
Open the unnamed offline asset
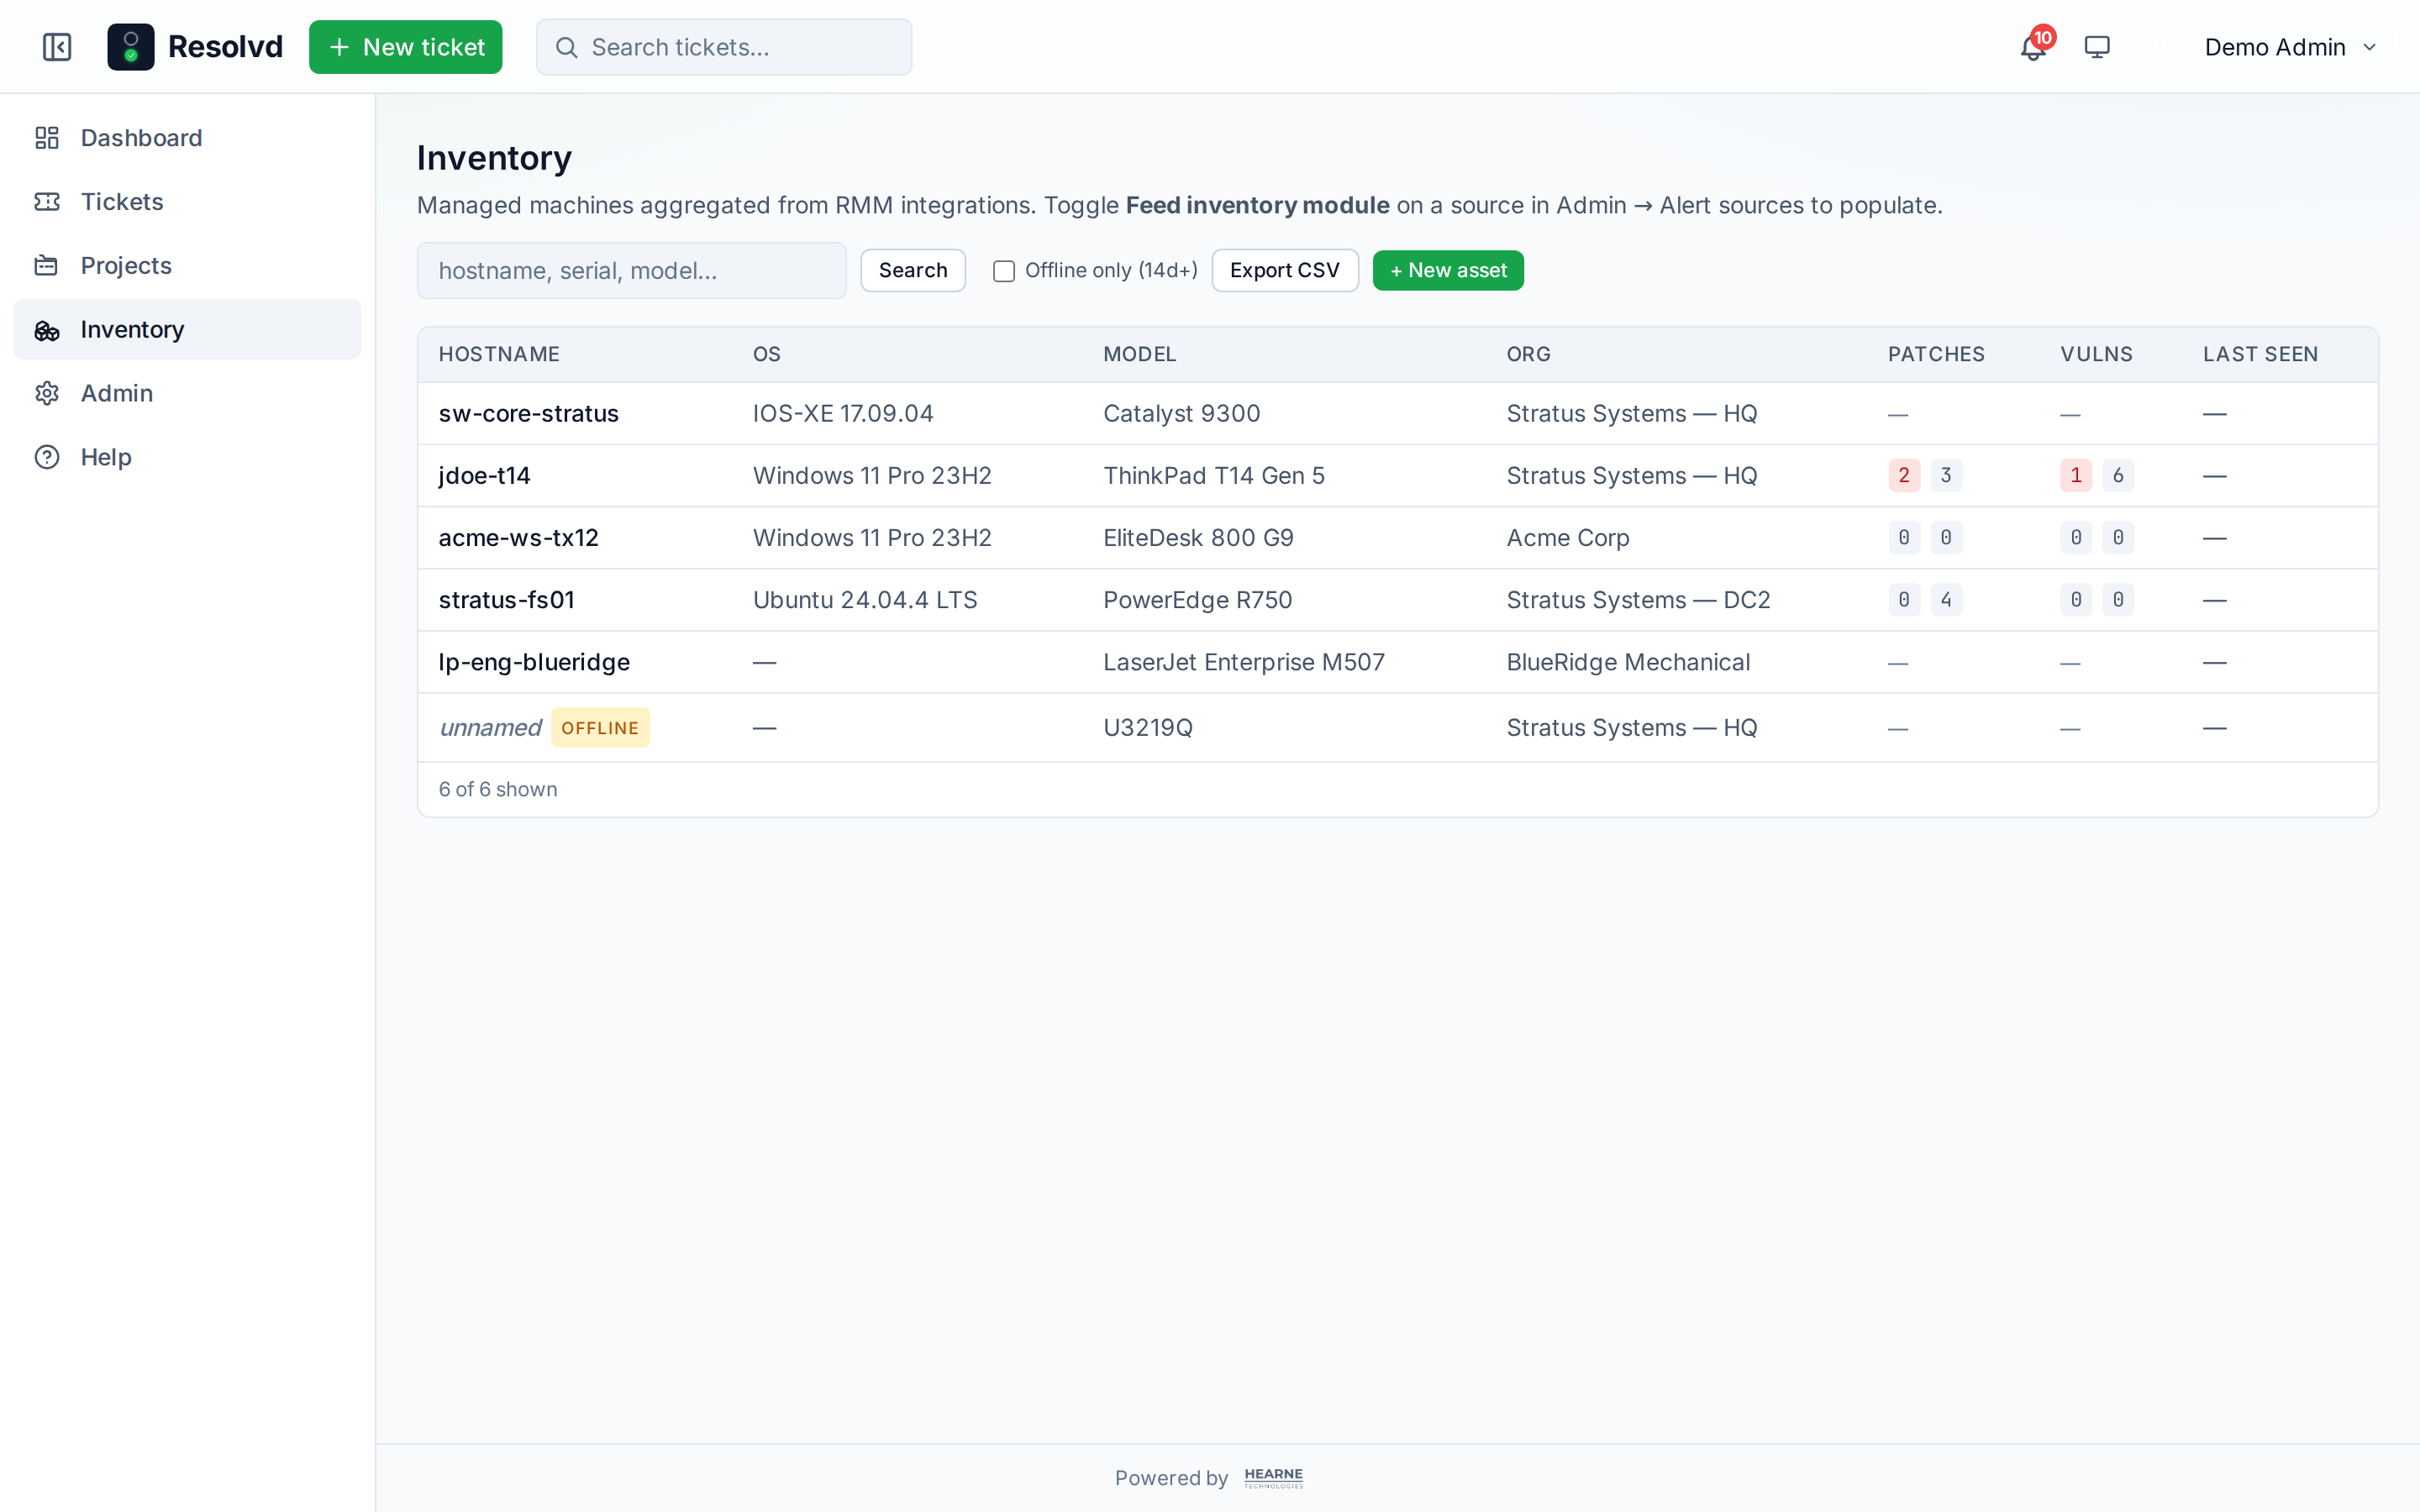coord(490,728)
